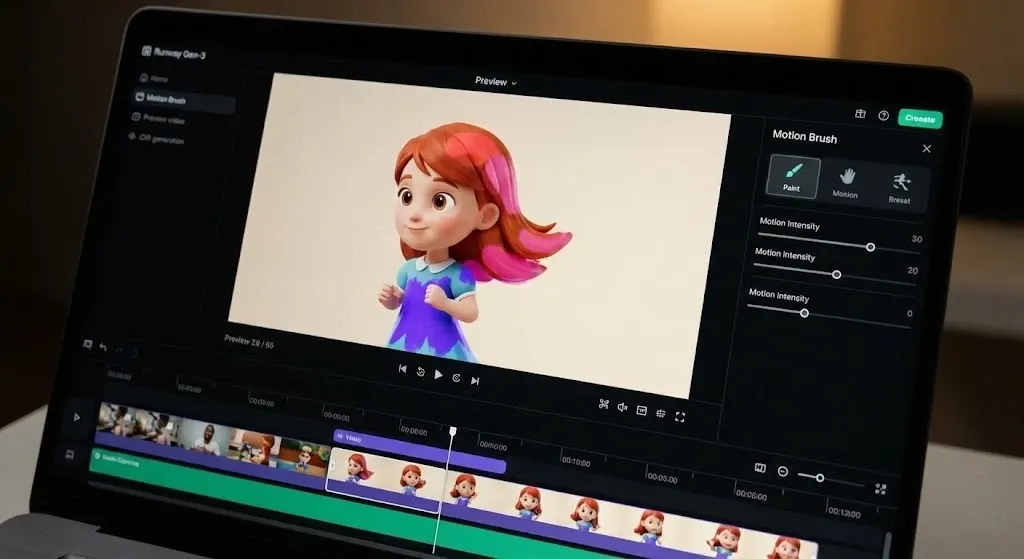Toggle the video track play icon
This screenshot has width=1024, height=559.
tap(77, 417)
